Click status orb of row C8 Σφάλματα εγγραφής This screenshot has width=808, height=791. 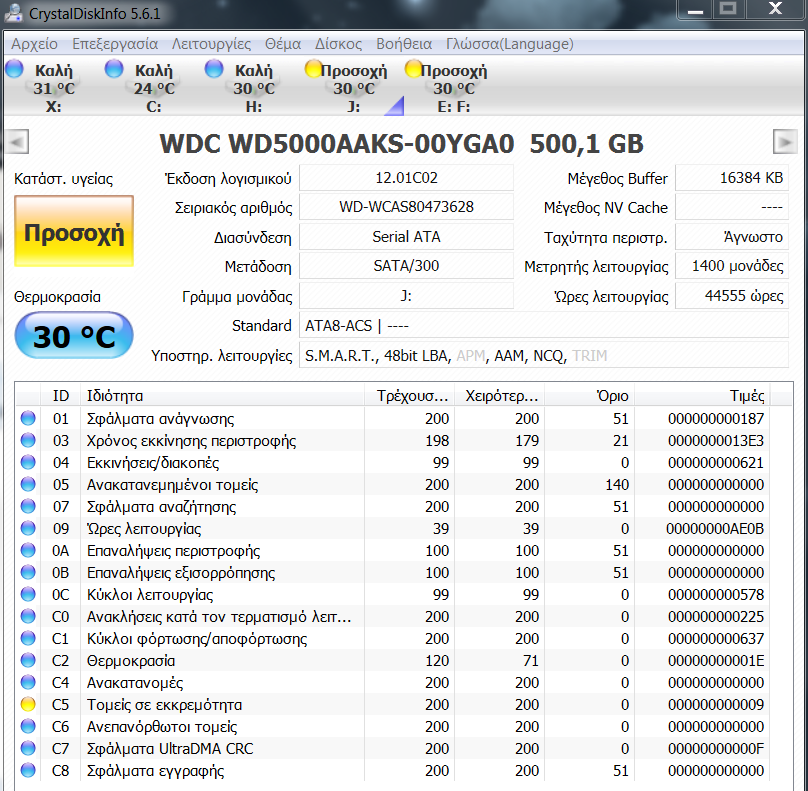pyautogui.click(x=28, y=770)
